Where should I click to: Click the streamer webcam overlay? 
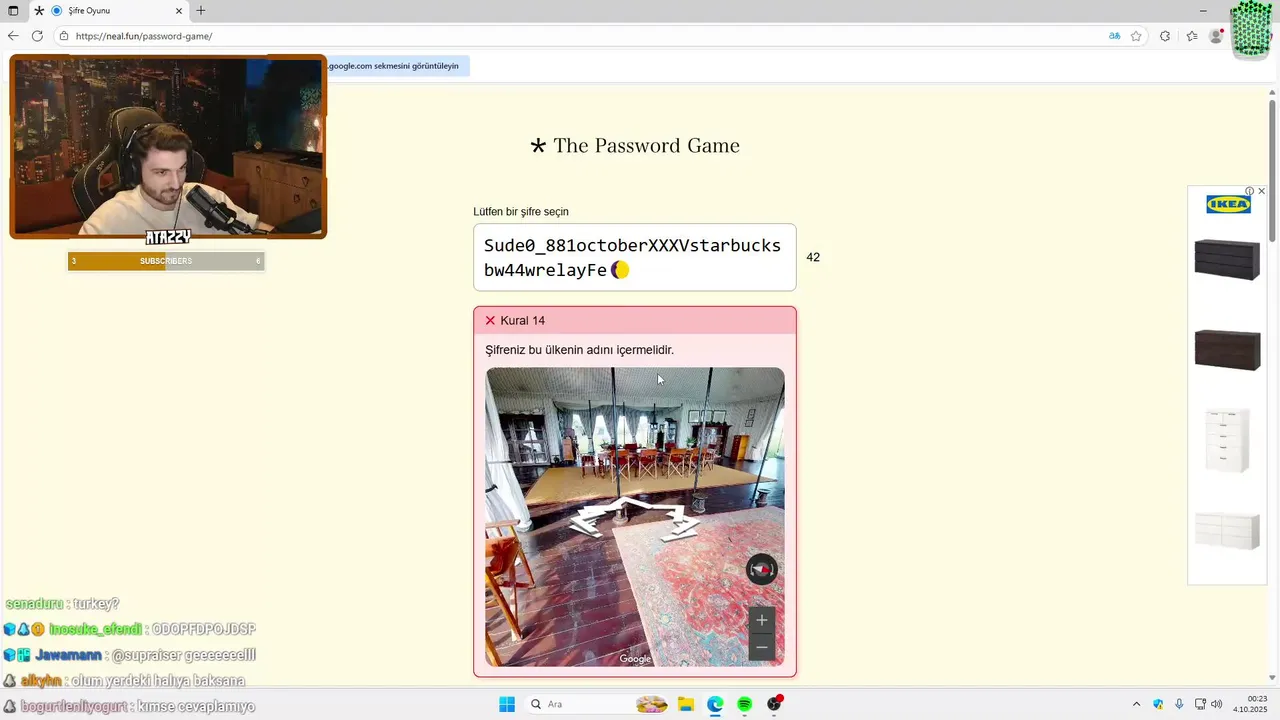[x=168, y=147]
